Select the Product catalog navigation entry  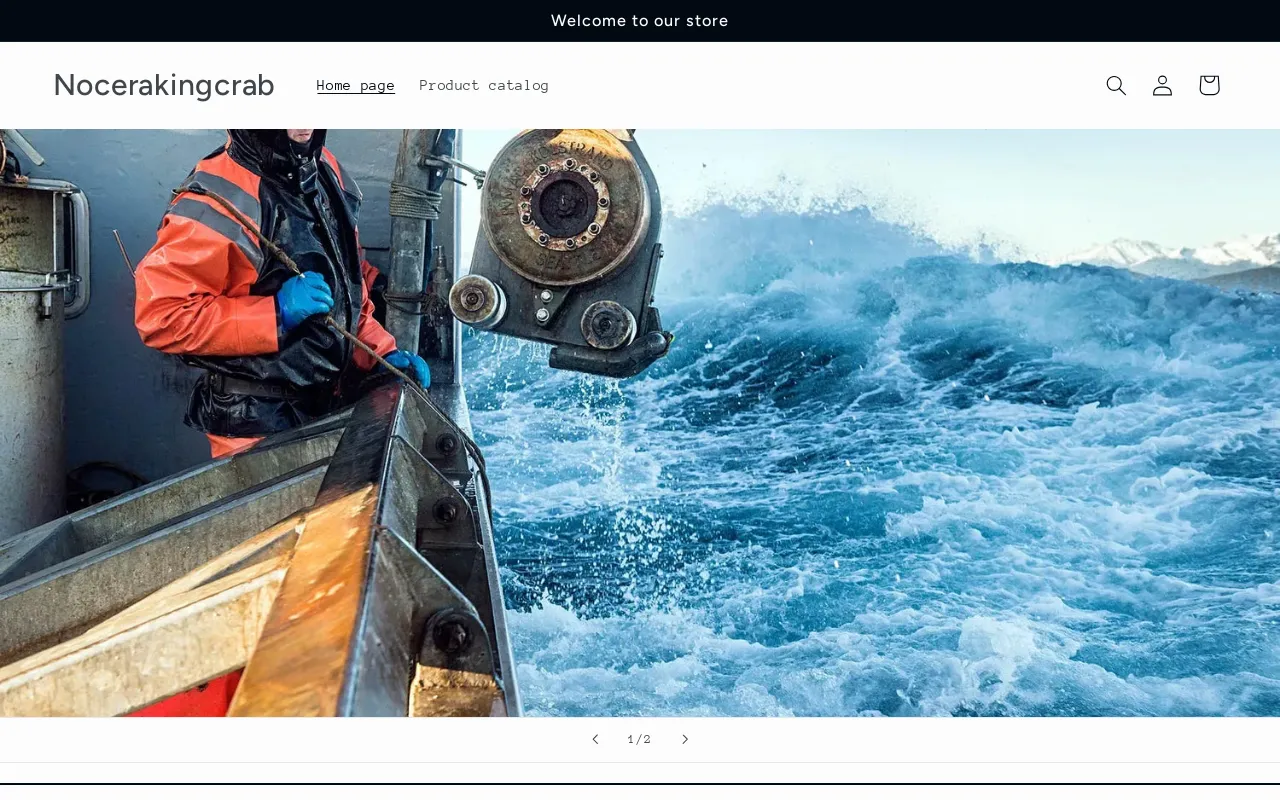484,85
